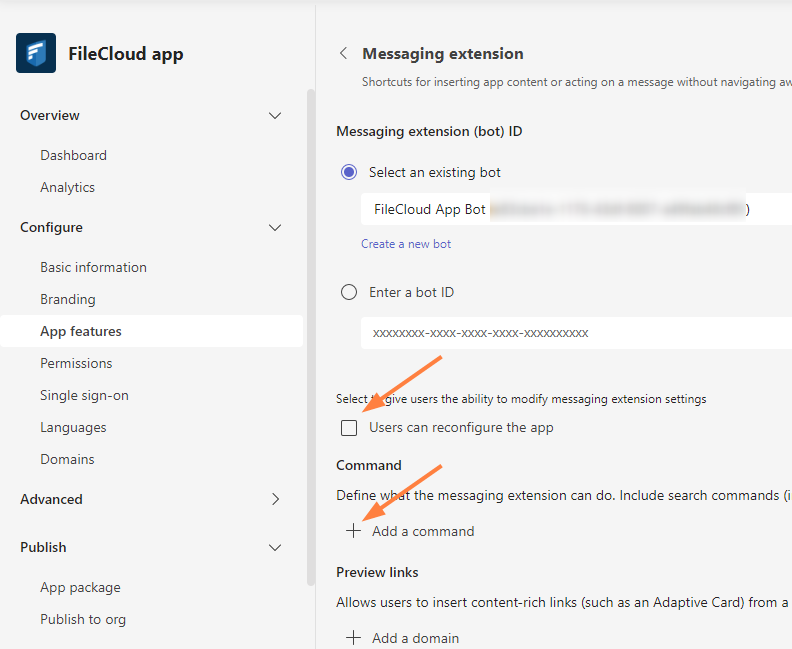Navigate to Permissions in sidebar

[76, 364]
